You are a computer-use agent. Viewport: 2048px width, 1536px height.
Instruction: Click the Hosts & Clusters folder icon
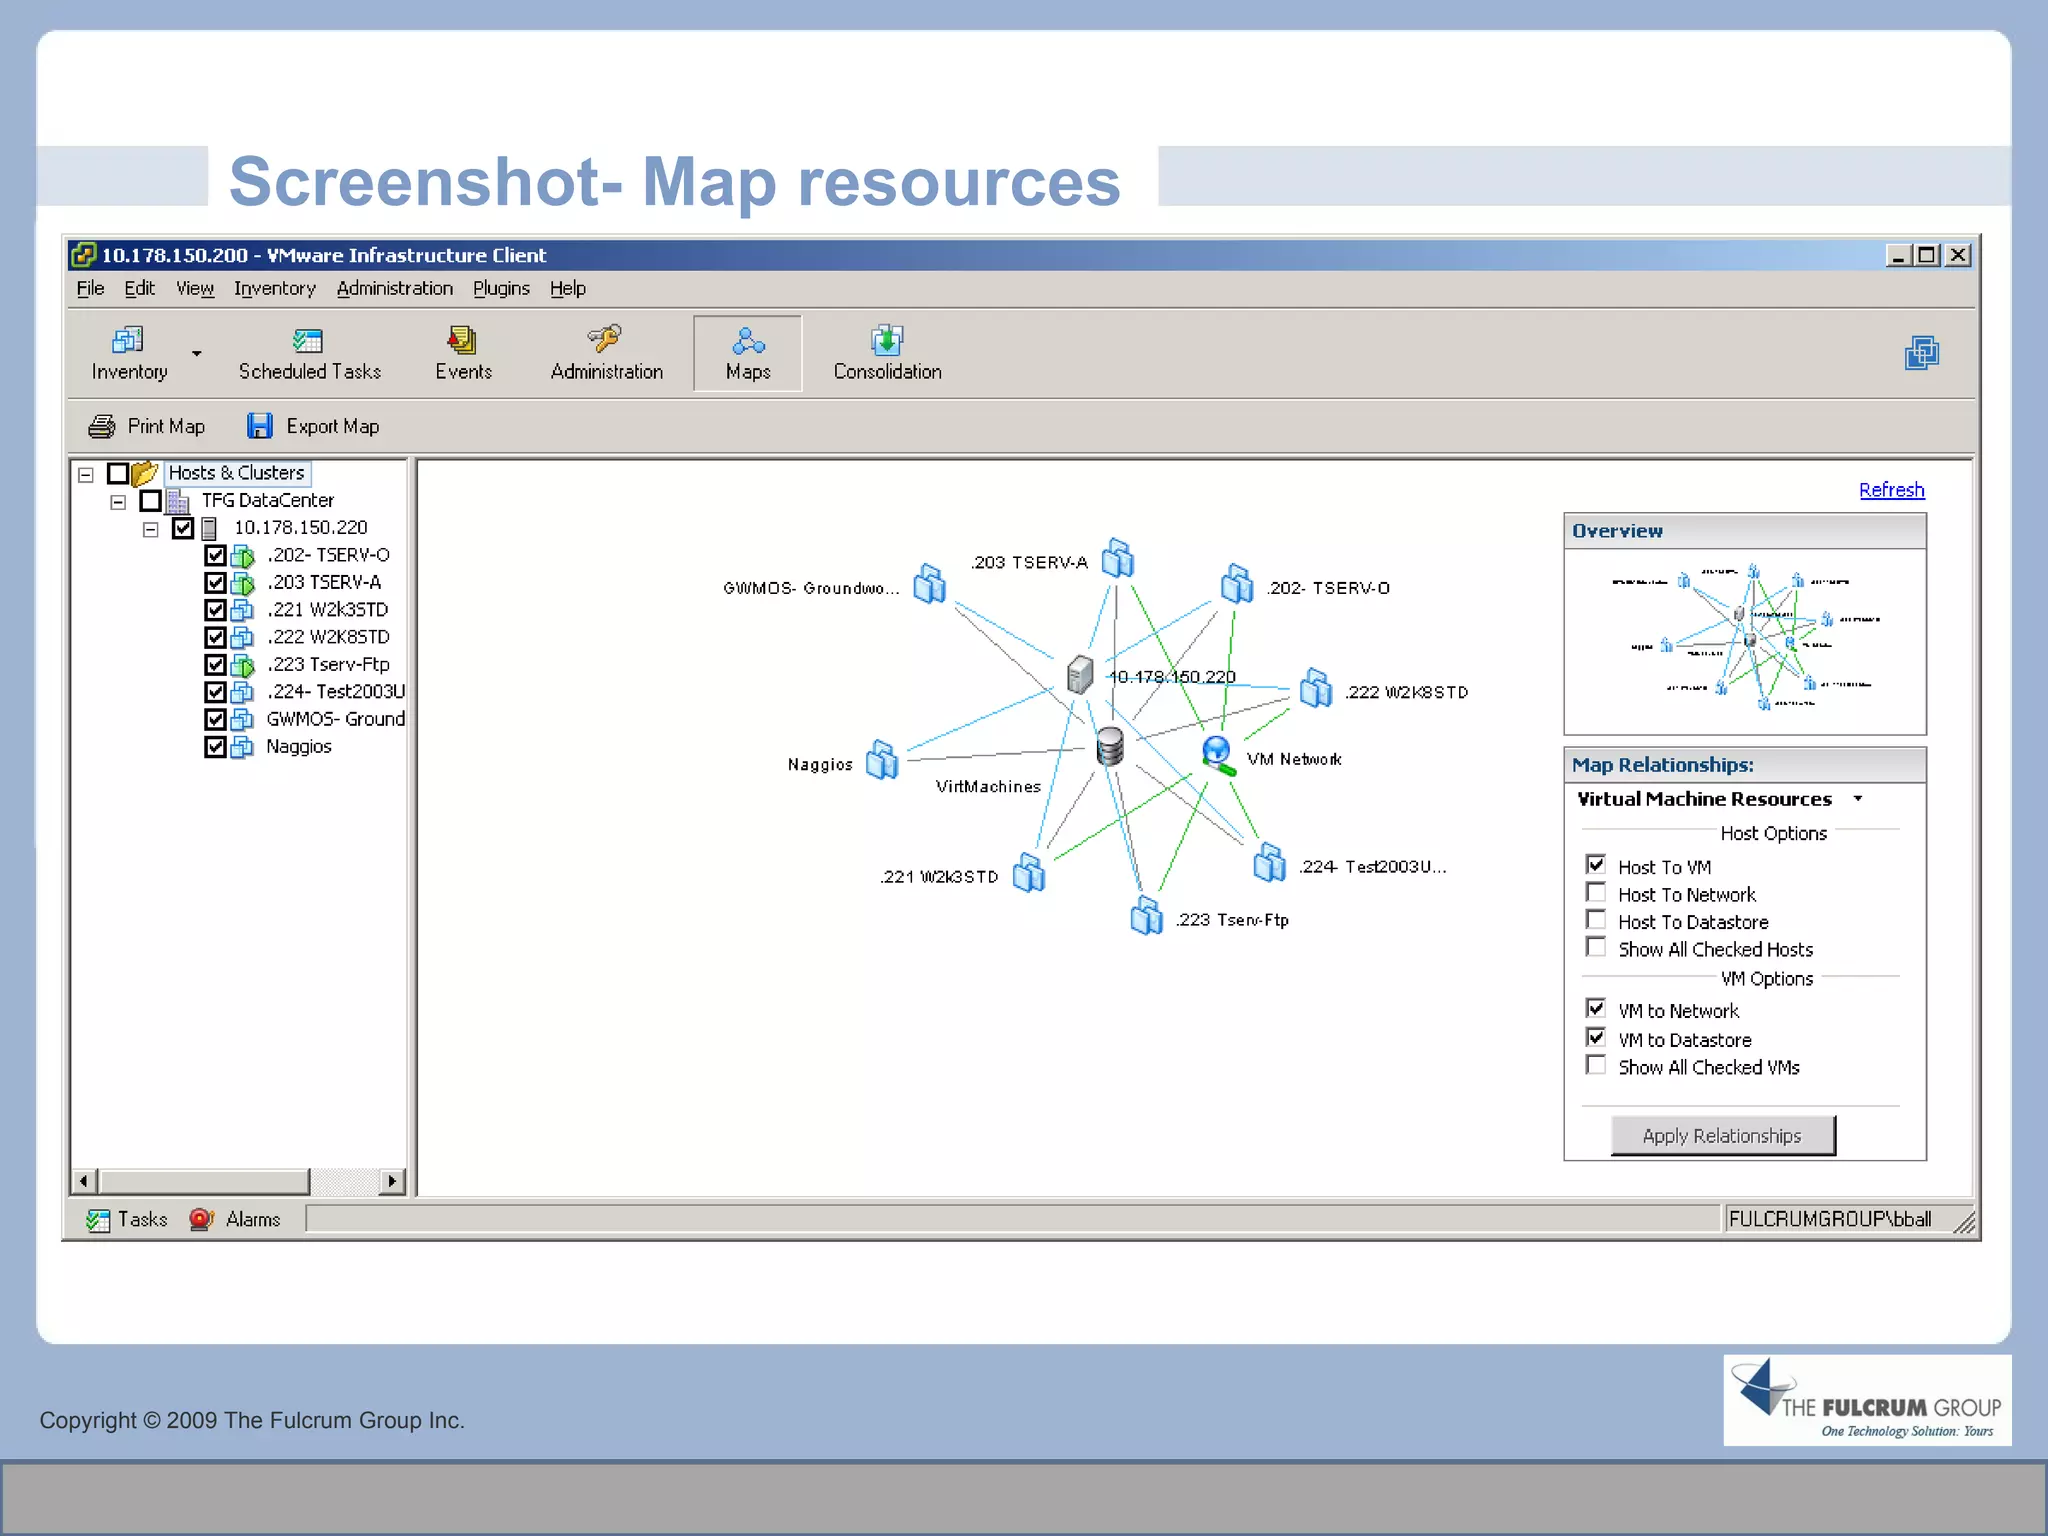click(145, 472)
